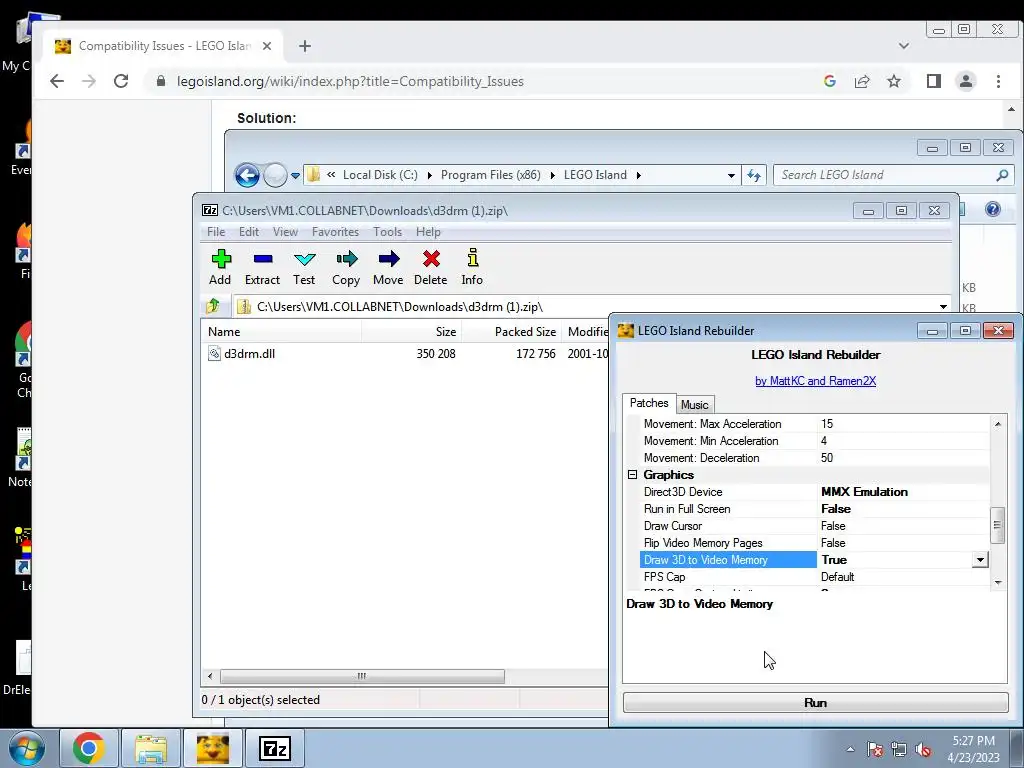The height and width of the screenshot is (768, 1024).
Task: Bookmark this page with the star icon
Action: pos(894,81)
